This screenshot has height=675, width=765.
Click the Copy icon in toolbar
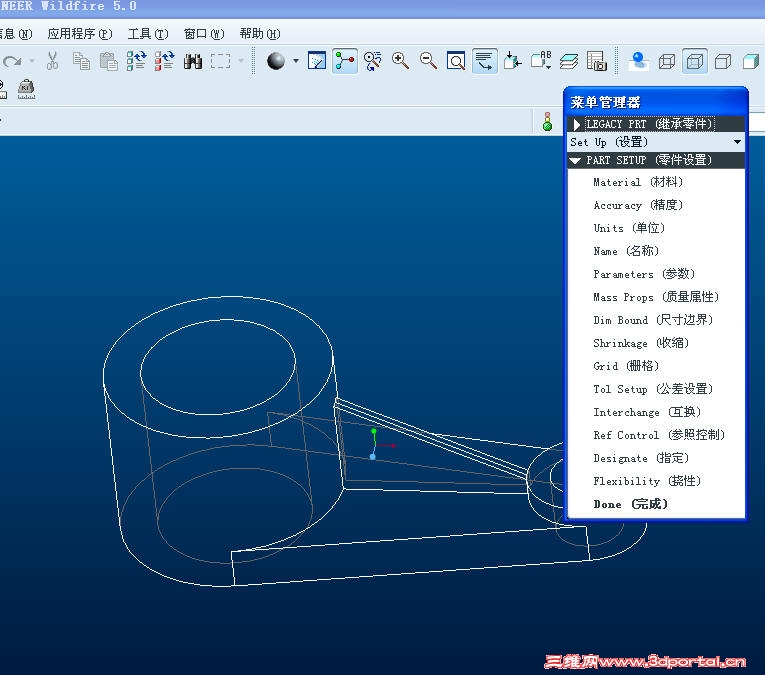pyautogui.click(x=81, y=61)
